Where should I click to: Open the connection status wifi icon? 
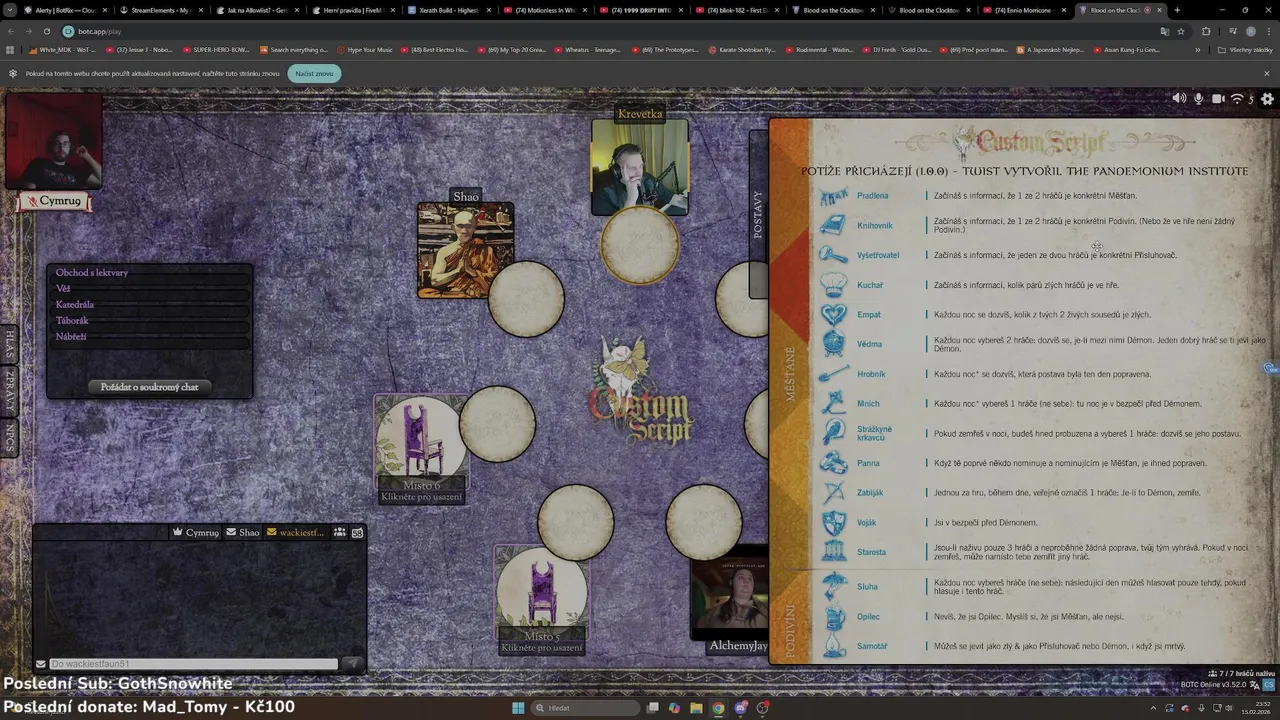(1237, 98)
